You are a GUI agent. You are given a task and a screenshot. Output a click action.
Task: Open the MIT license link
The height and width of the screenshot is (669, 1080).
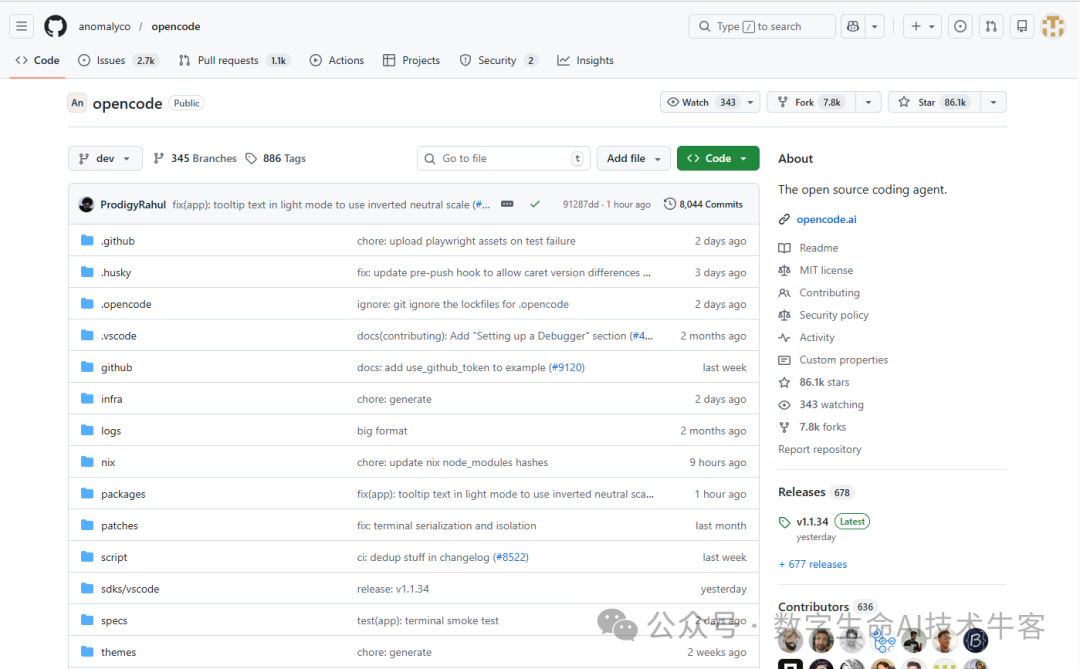pyautogui.click(x=826, y=270)
